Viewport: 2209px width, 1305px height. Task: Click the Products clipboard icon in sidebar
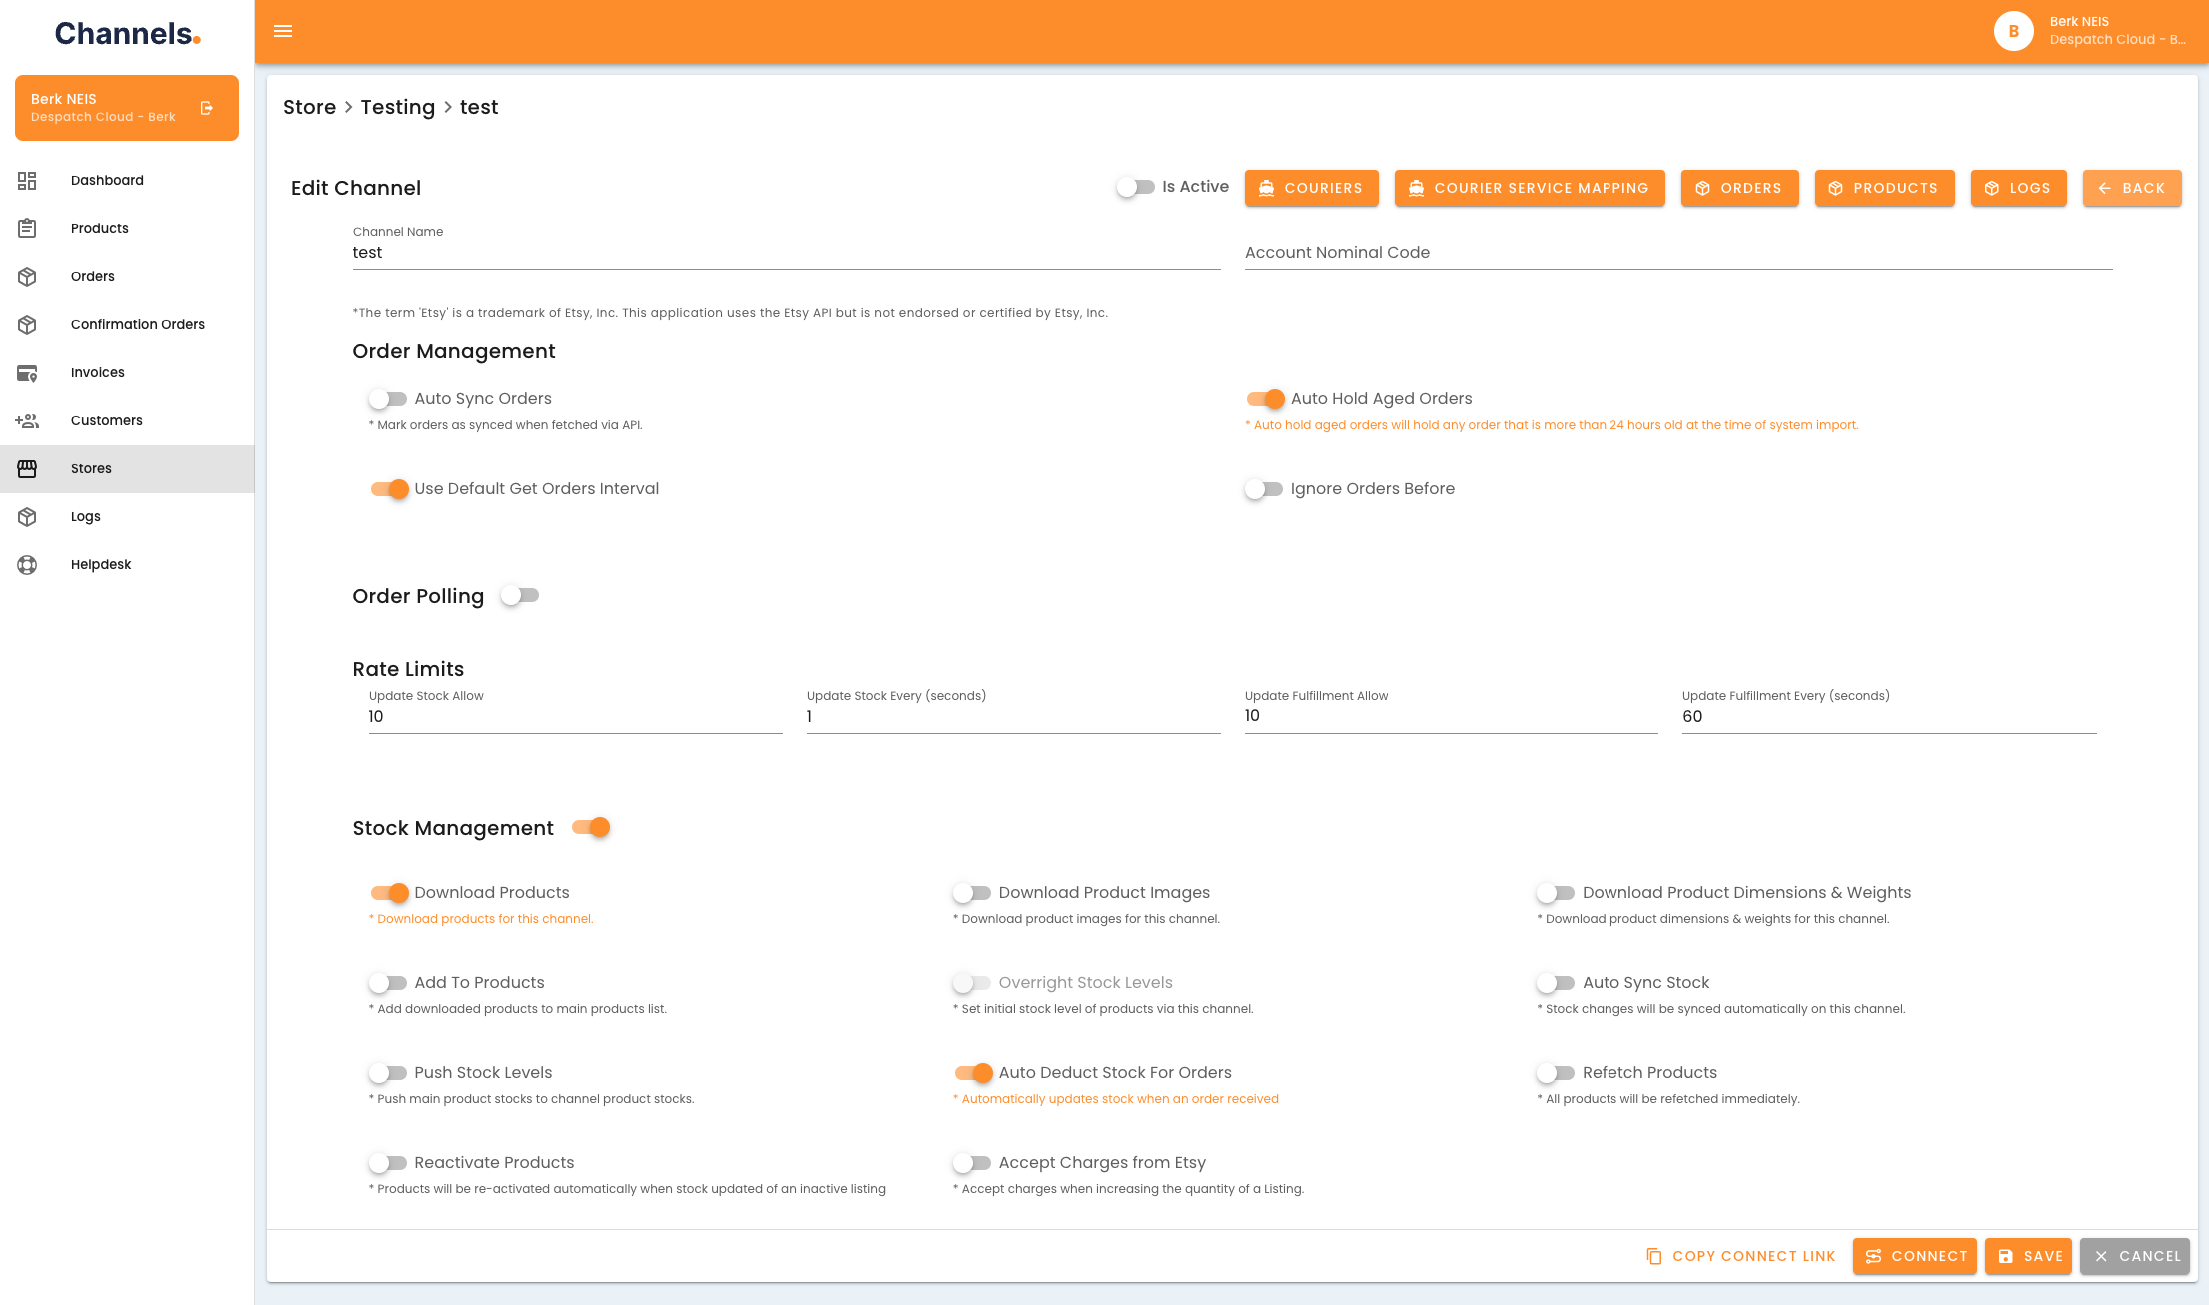tap(27, 229)
